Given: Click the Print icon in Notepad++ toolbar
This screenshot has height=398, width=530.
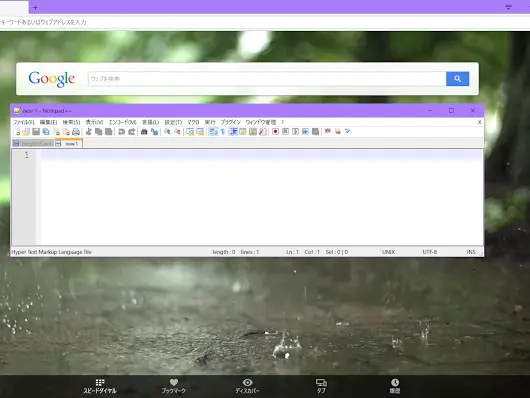Looking at the screenshot, I should (x=76, y=132).
